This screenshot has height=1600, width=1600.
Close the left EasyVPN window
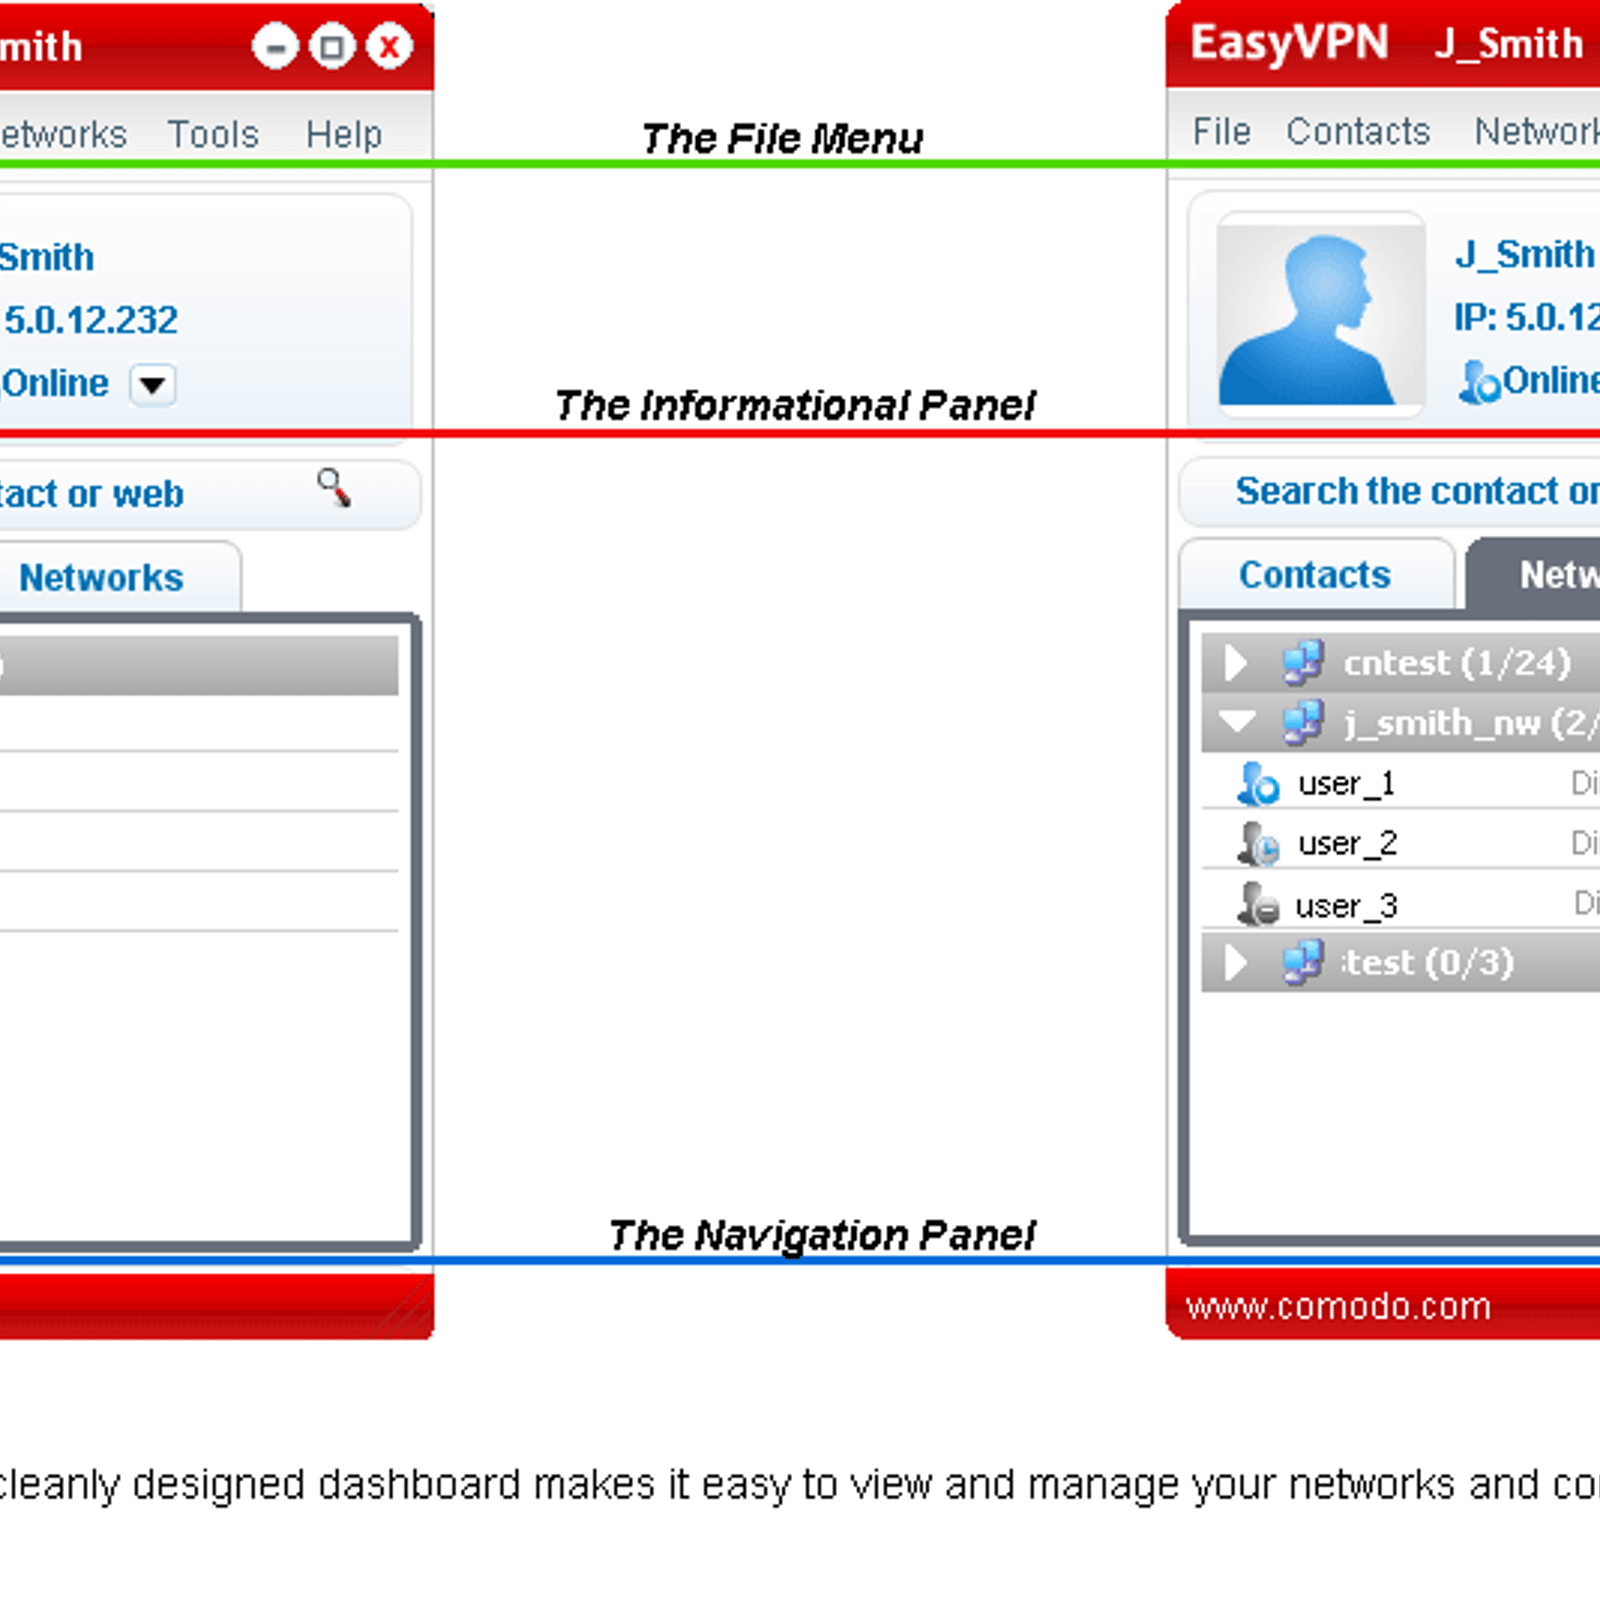389,46
